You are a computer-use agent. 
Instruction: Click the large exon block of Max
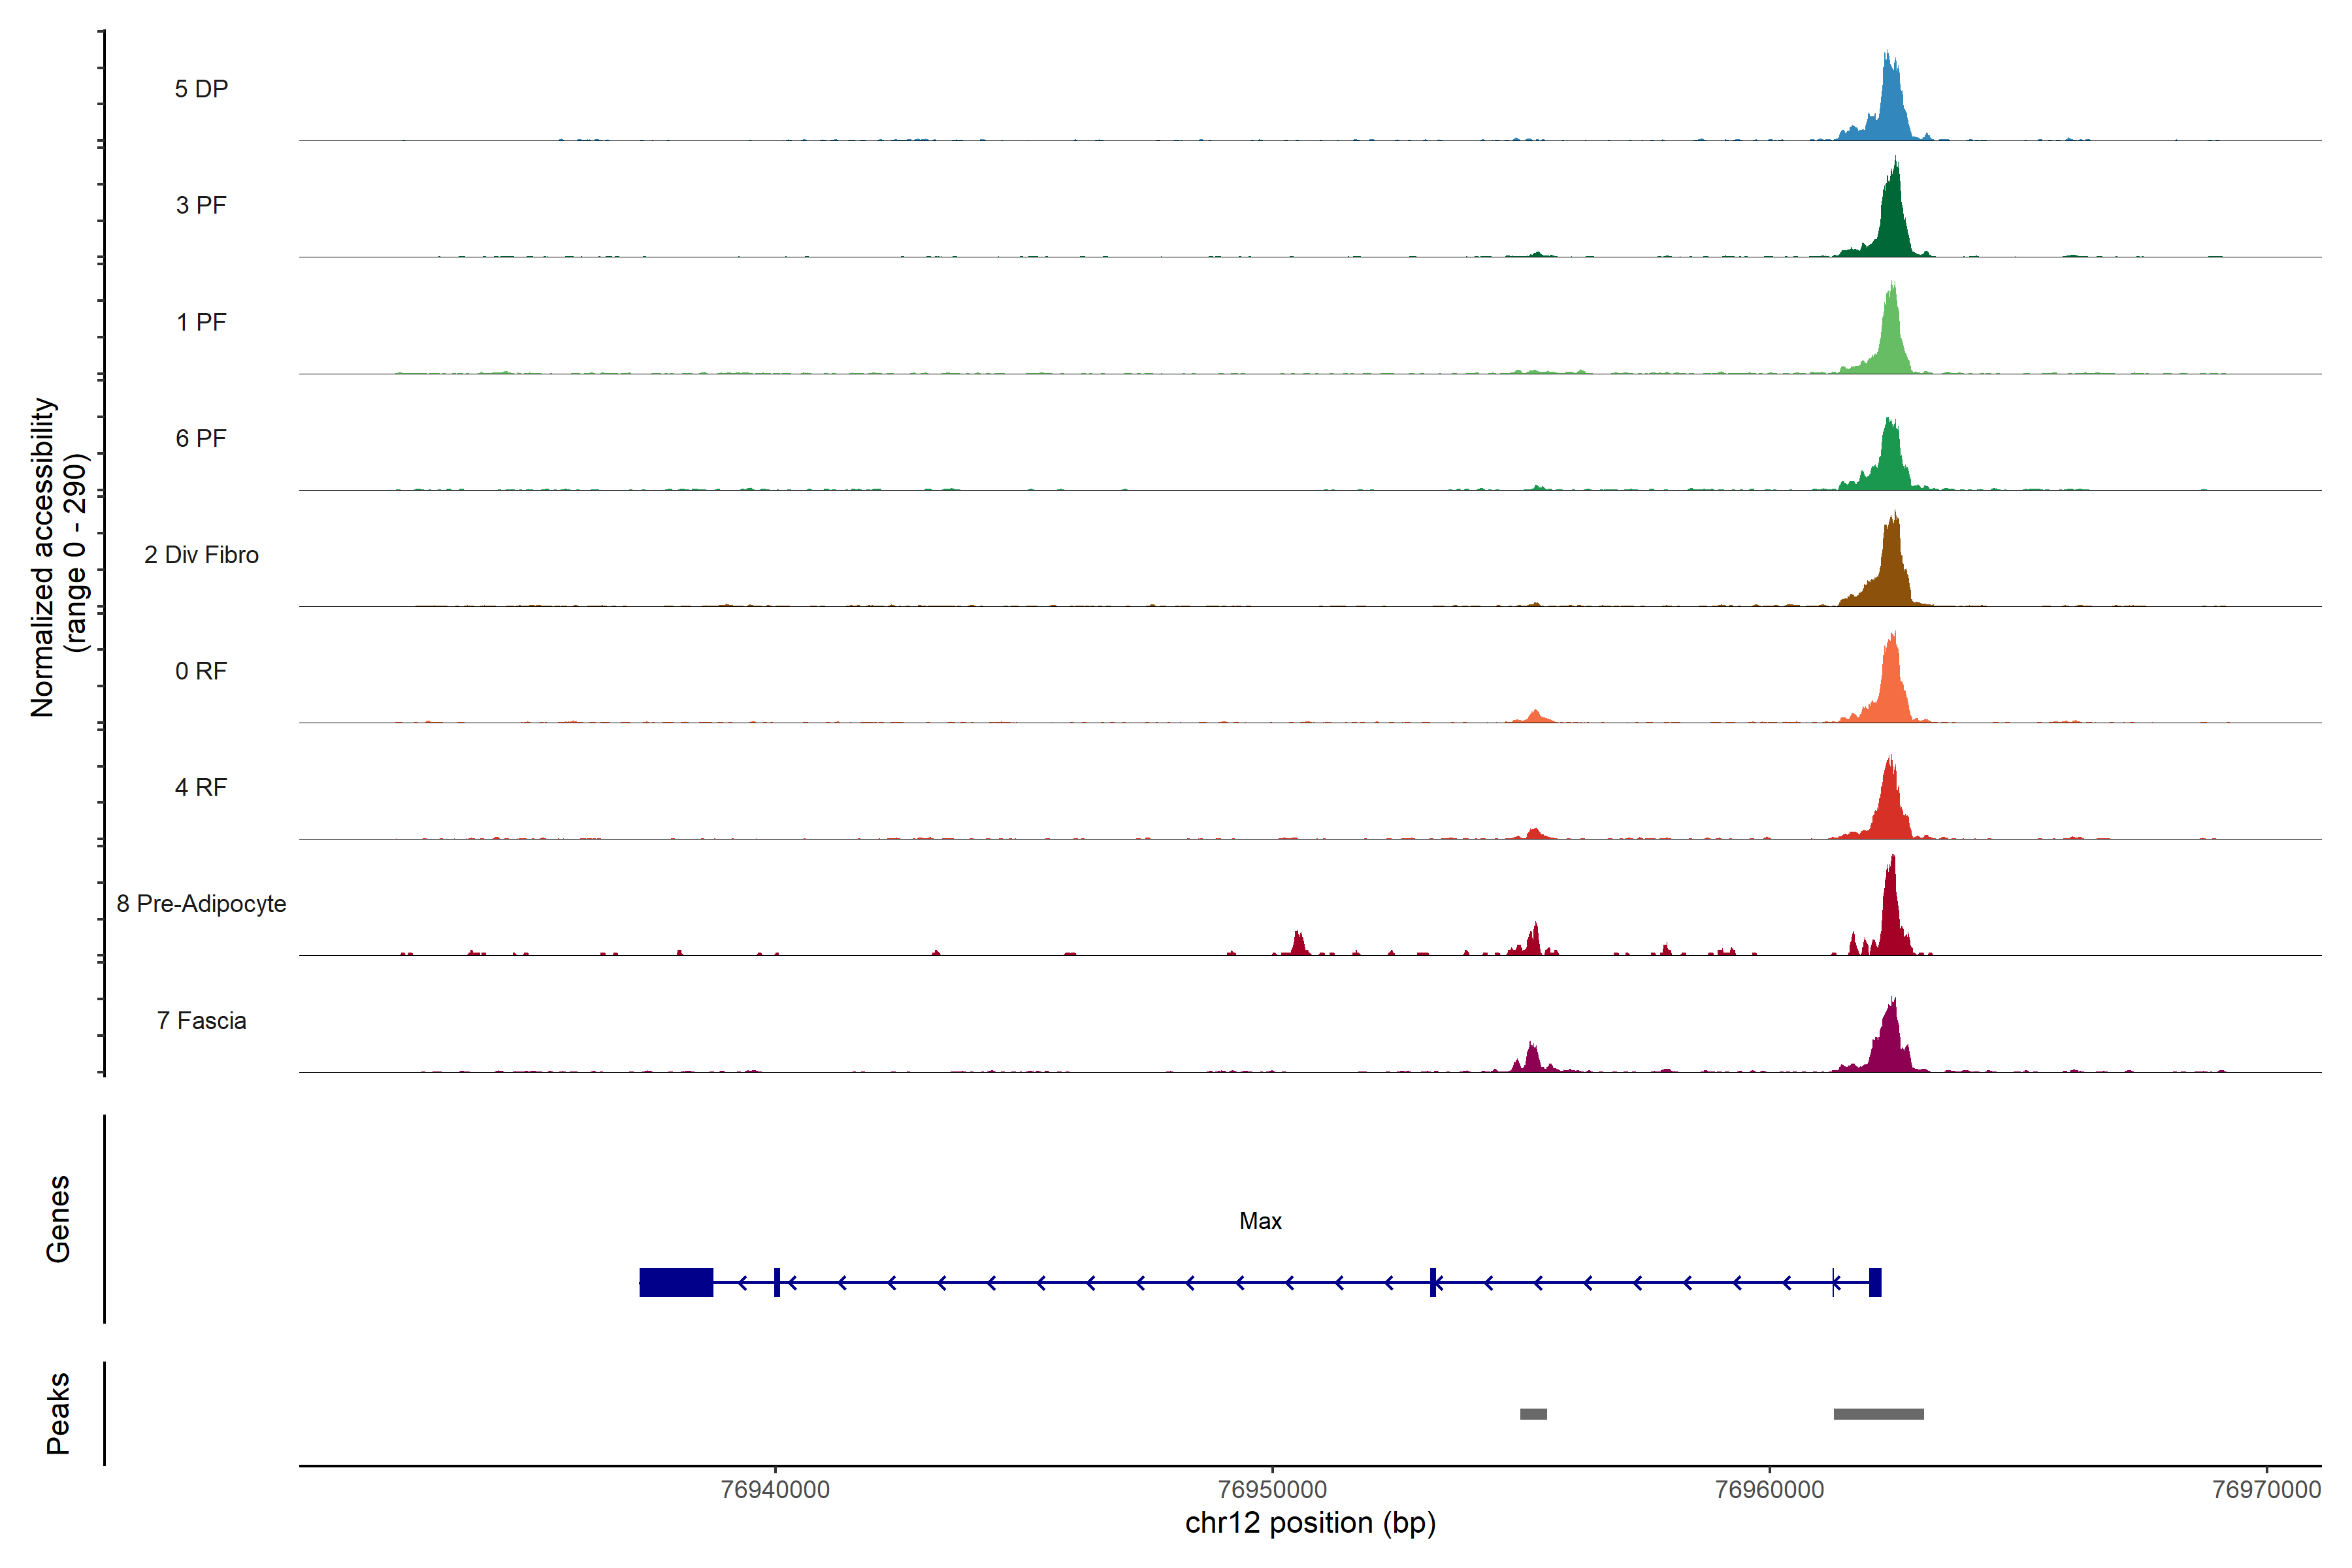coord(676,1282)
